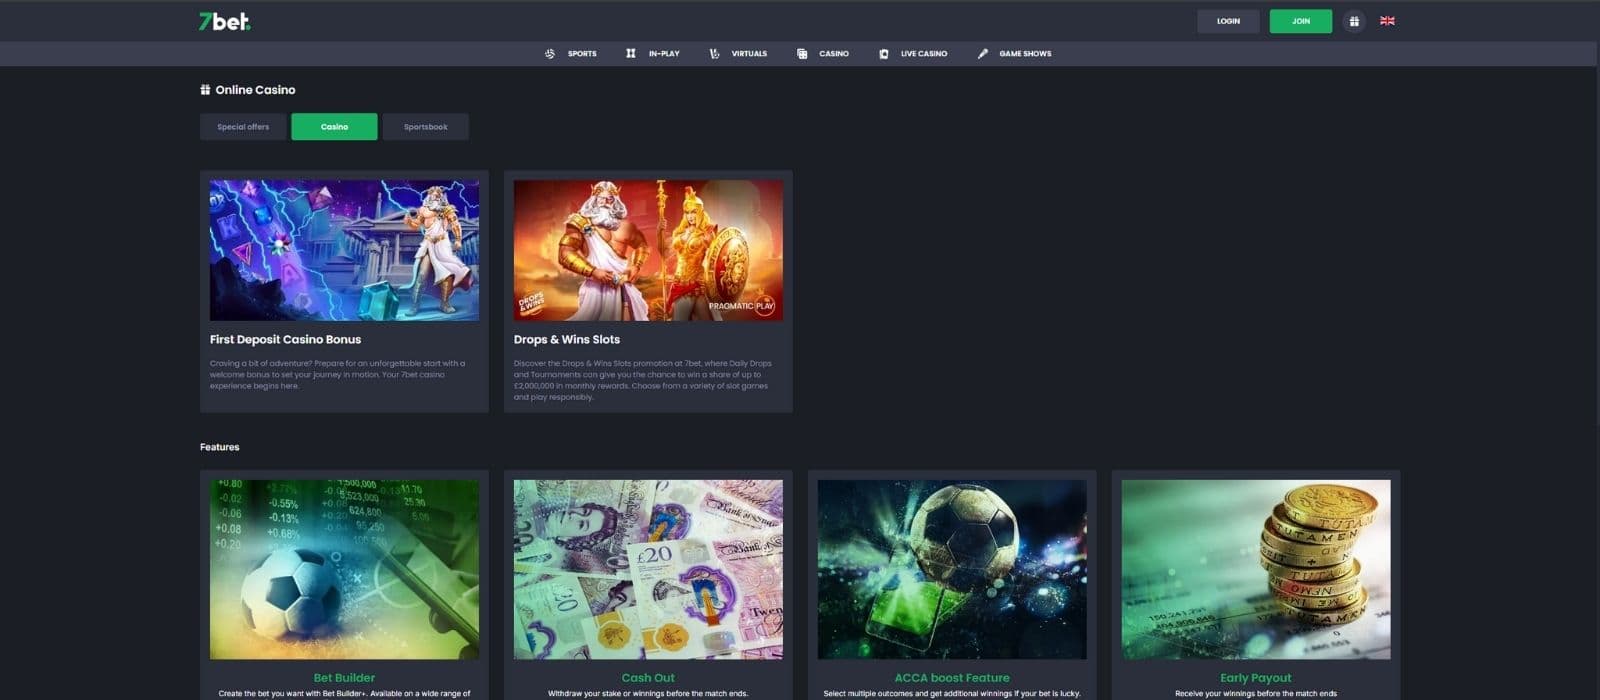Select the Sportsbook tab
Screen dimensions: 1600x700
point(425,127)
